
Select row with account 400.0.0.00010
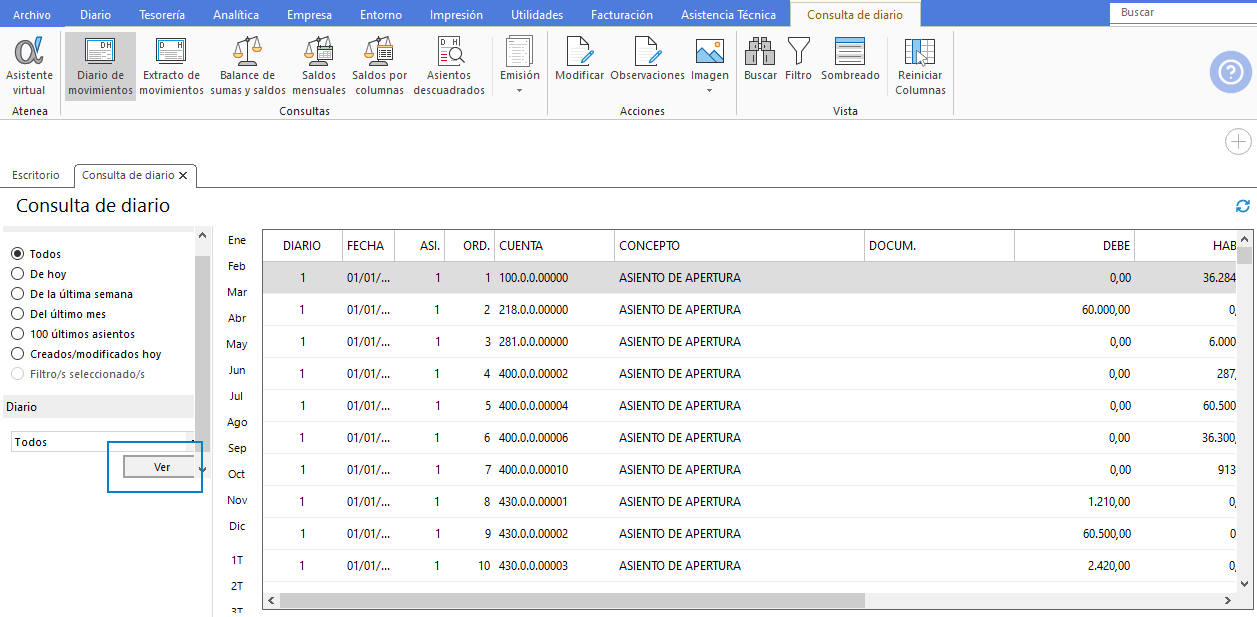pos(750,470)
